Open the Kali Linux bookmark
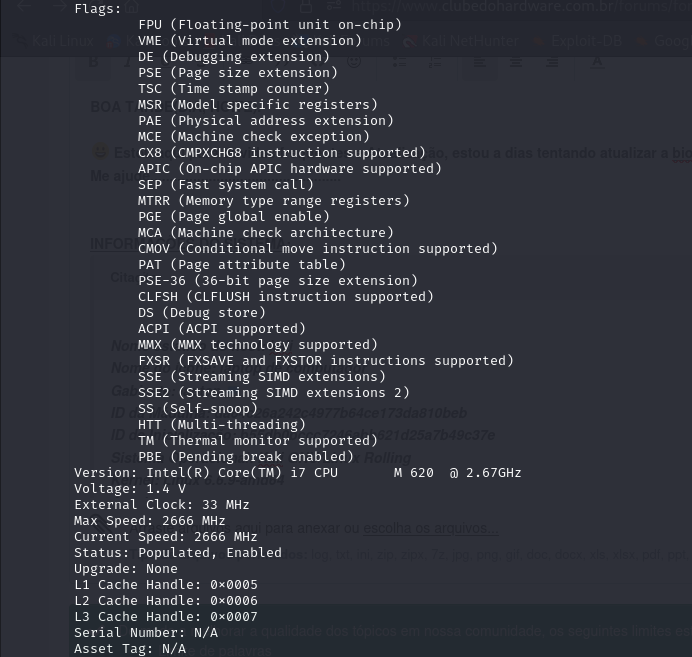This screenshot has height=657, width=692. pos(54,41)
